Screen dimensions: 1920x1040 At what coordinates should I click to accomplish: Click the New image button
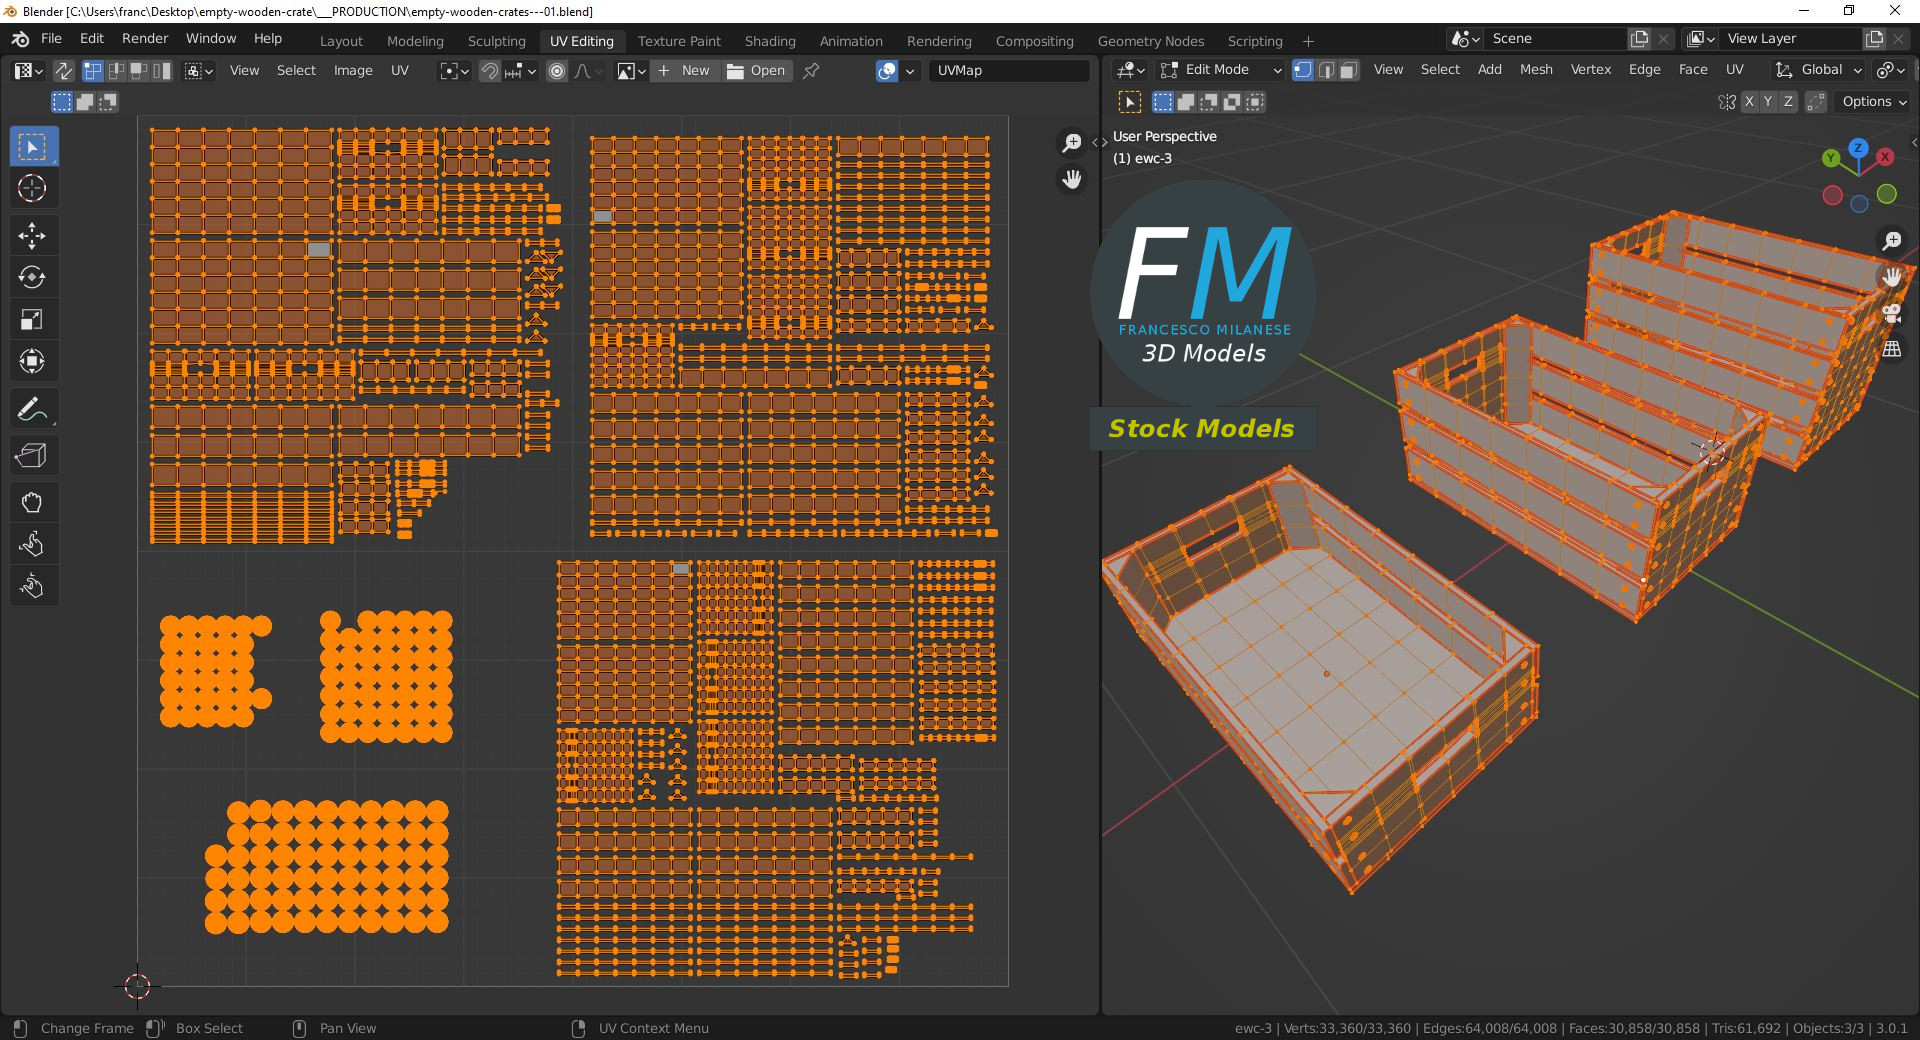click(x=684, y=71)
